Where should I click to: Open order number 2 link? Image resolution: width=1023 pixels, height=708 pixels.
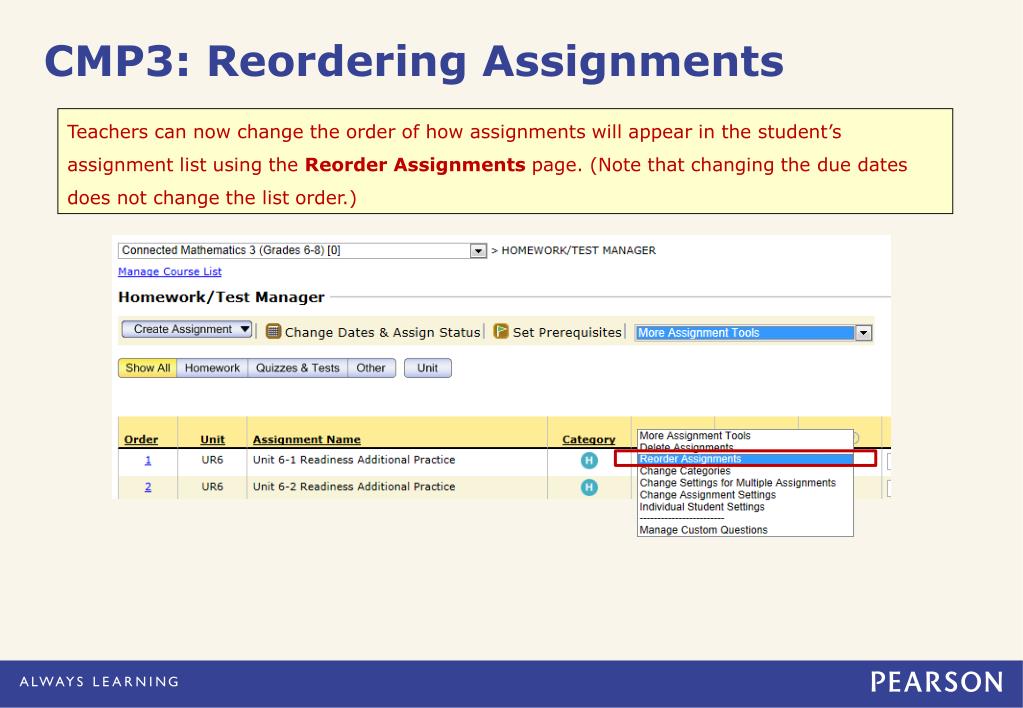(147, 487)
